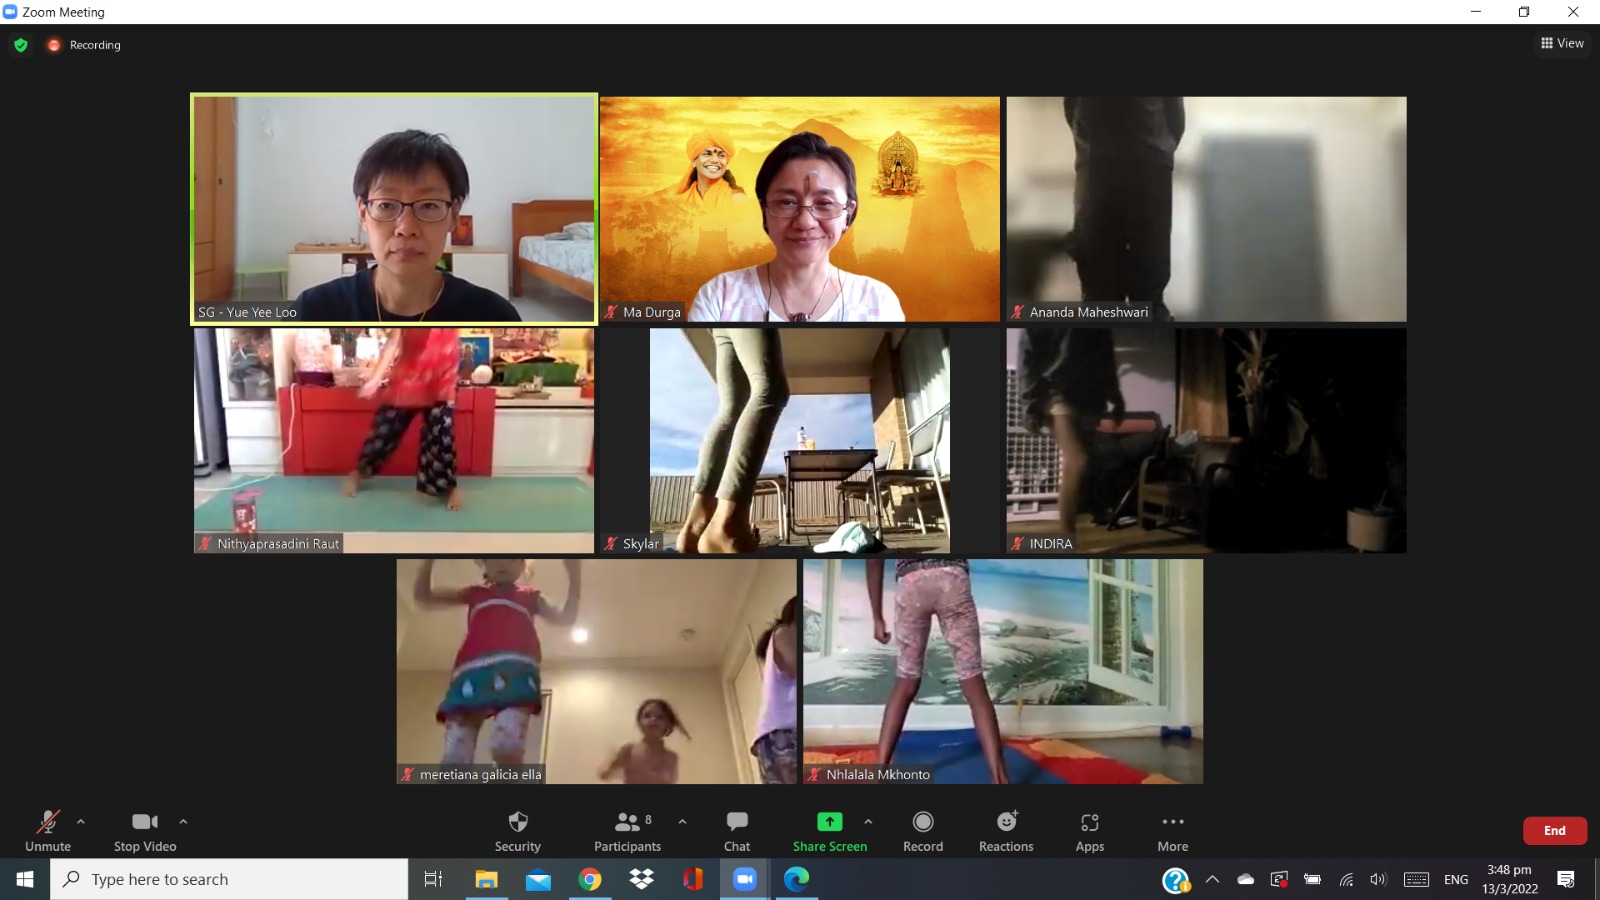Expand audio options arrow beside Unmute

pyautogui.click(x=81, y=822)
